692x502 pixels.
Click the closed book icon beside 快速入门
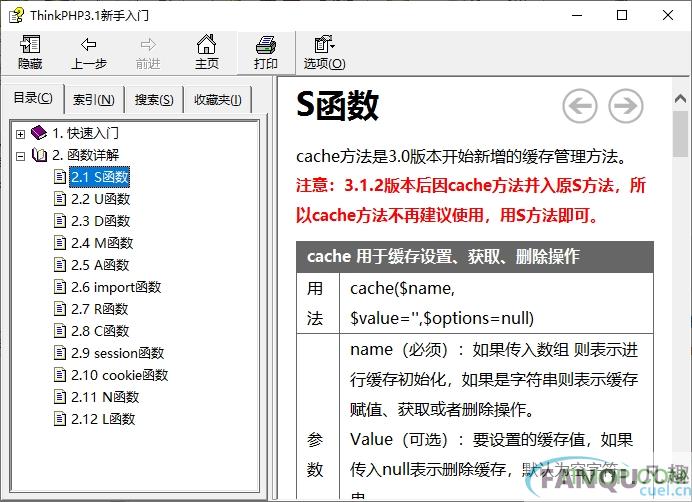click(x=39, y=132)
